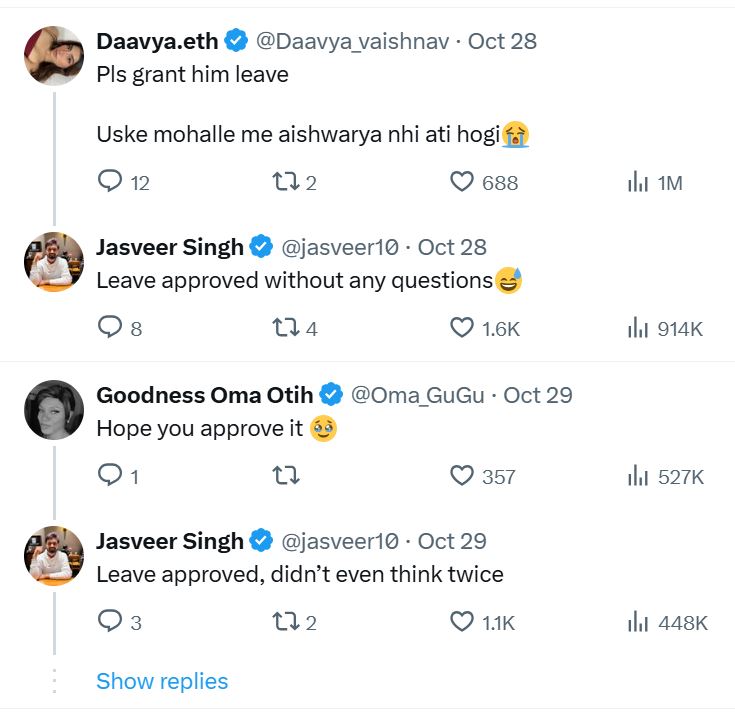This screenshot has width=735, height=715.
Task: Retweet 'Hope you approve it' tweet
Action: (x=285, y=476)
